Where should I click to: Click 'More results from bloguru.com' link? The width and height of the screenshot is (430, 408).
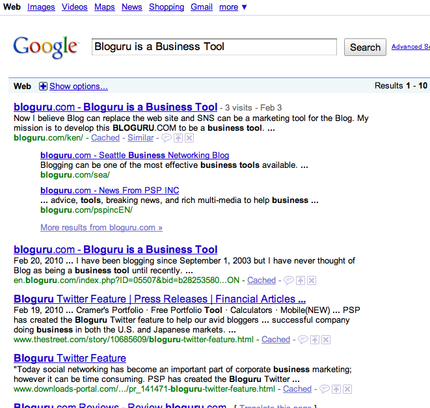pyautogui.click(x=101, y=228)
